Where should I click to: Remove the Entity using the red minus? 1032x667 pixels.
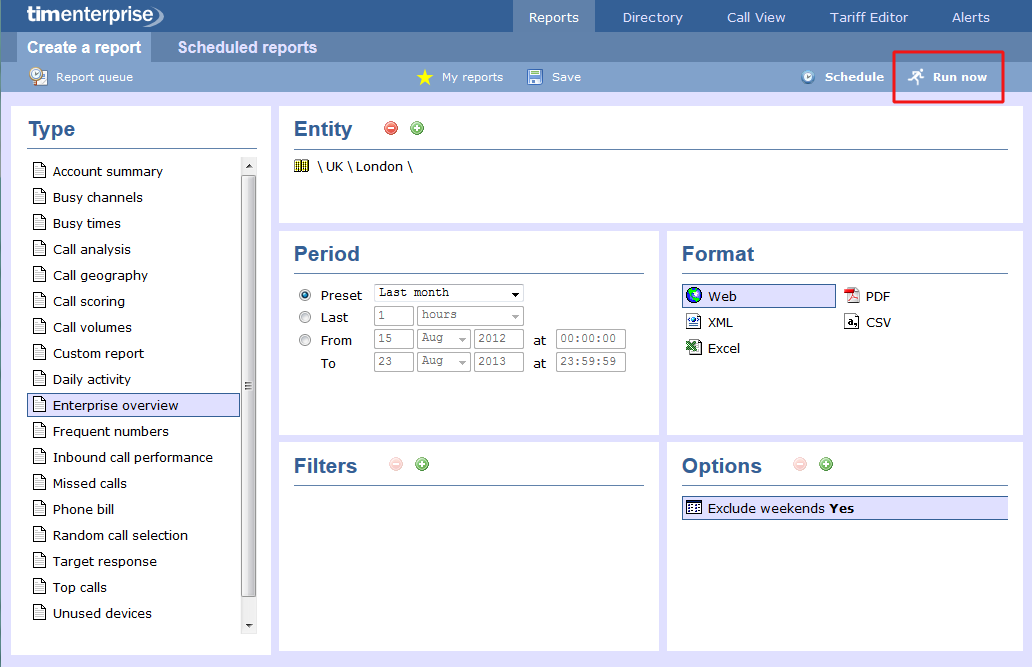click(x=390, y=128)
